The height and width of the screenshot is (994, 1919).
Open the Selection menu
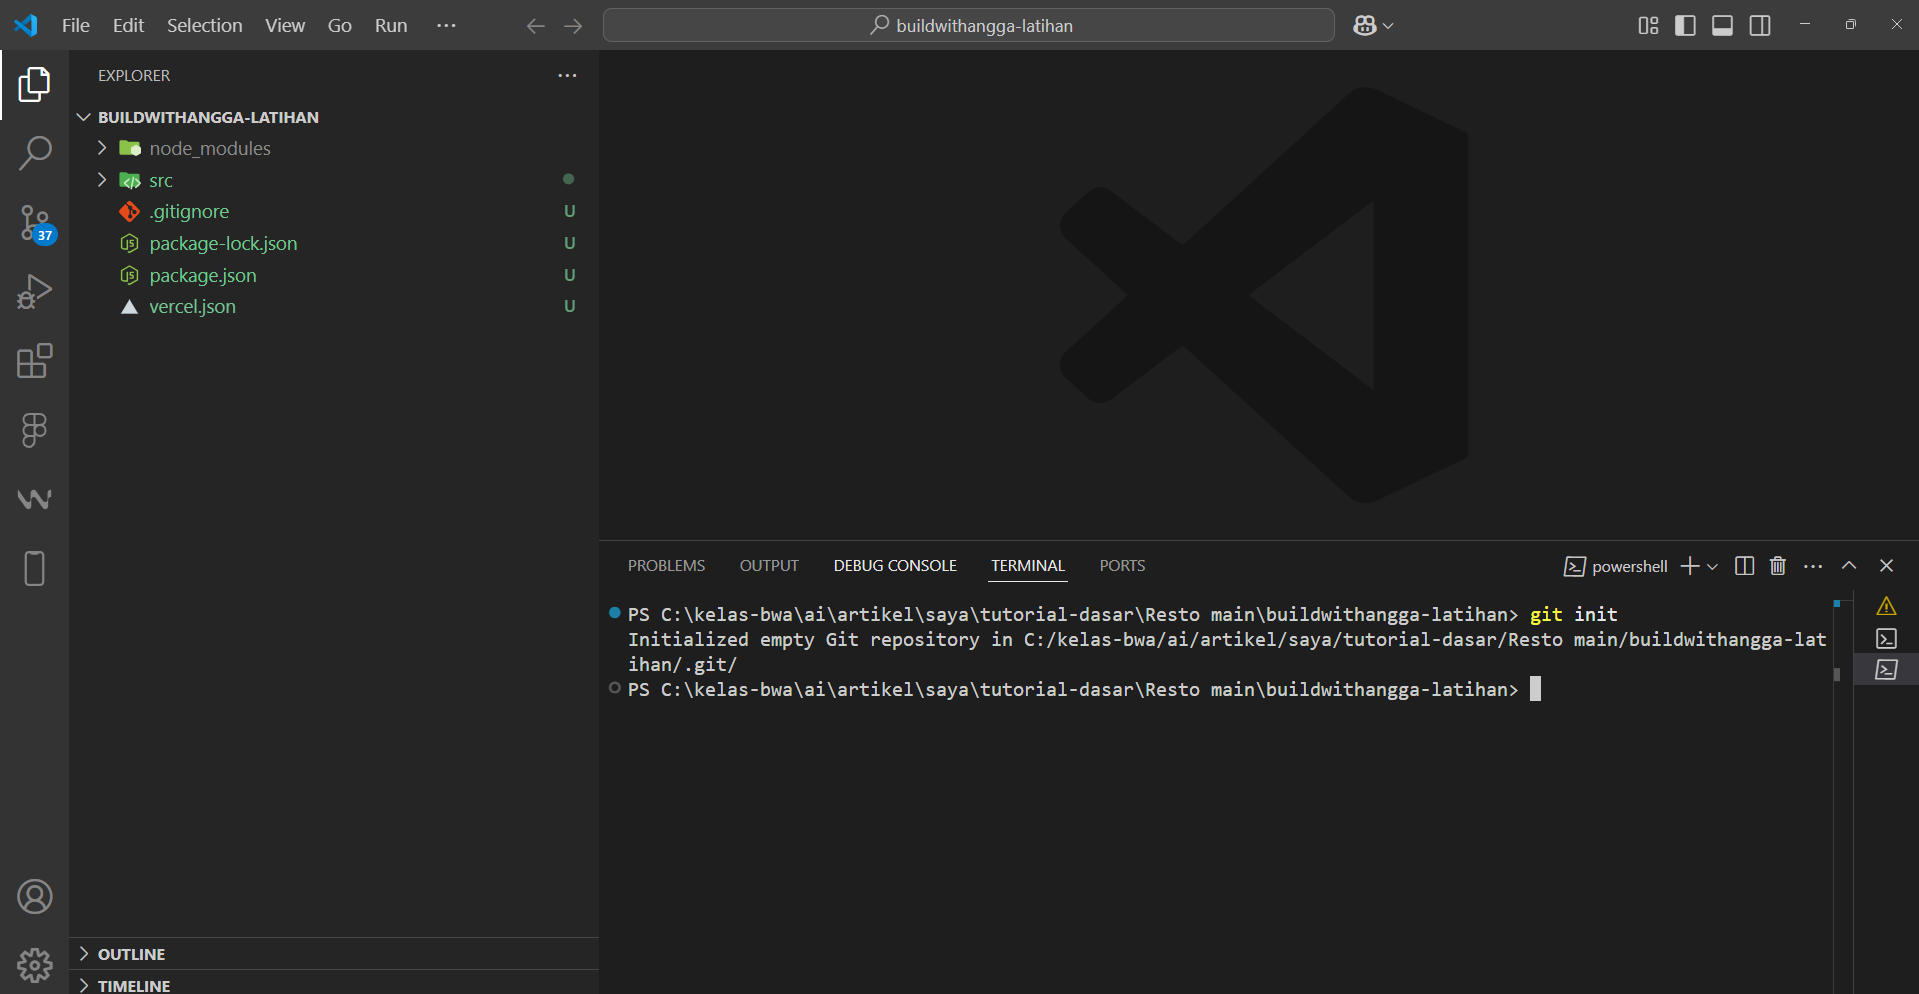(204, 26)
